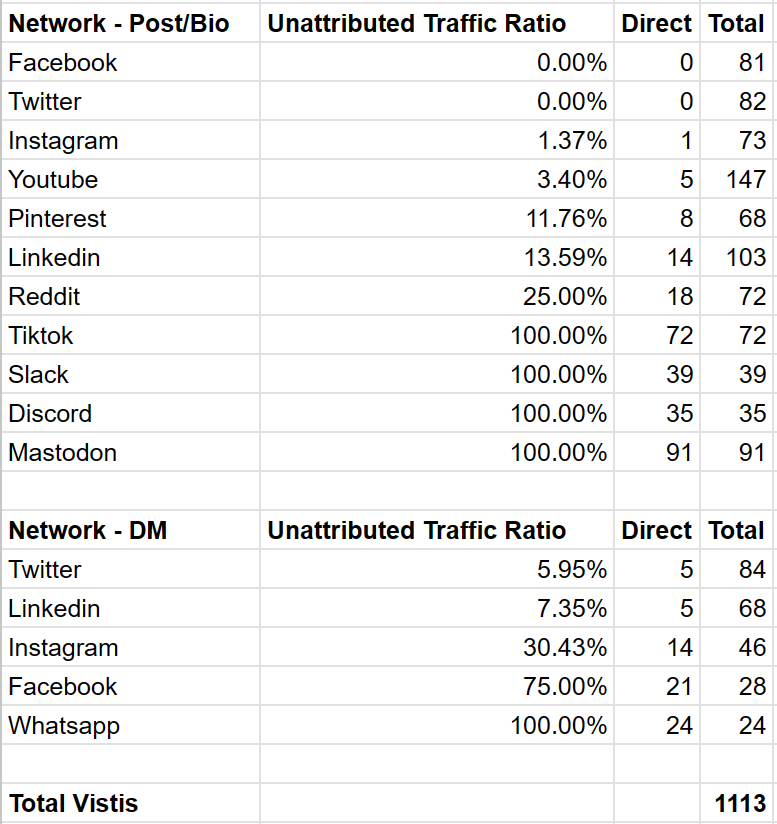Click the grand total value 1113

tap(739, 803)
